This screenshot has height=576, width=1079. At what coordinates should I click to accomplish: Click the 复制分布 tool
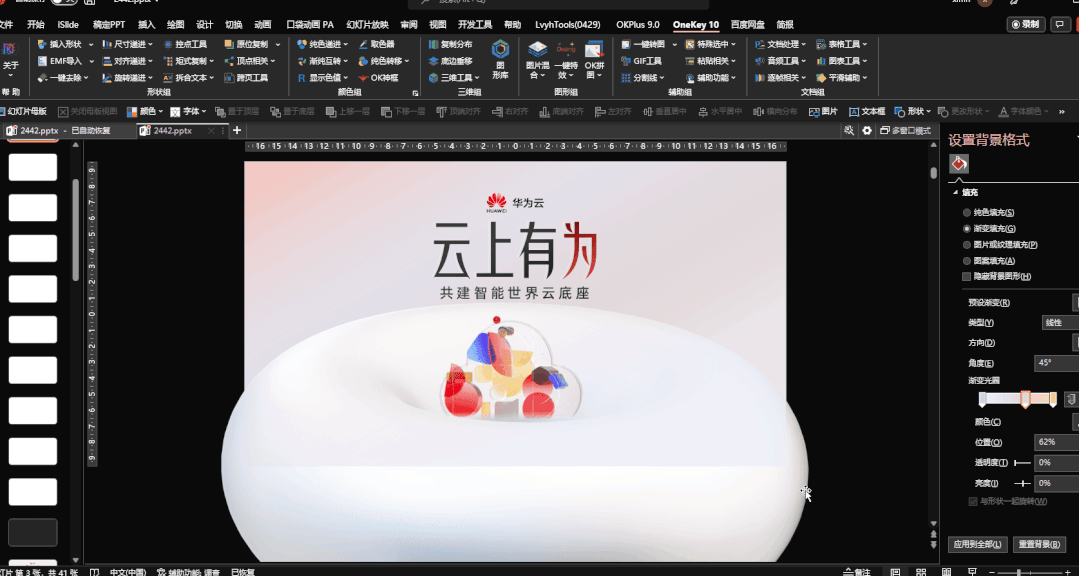450,44
